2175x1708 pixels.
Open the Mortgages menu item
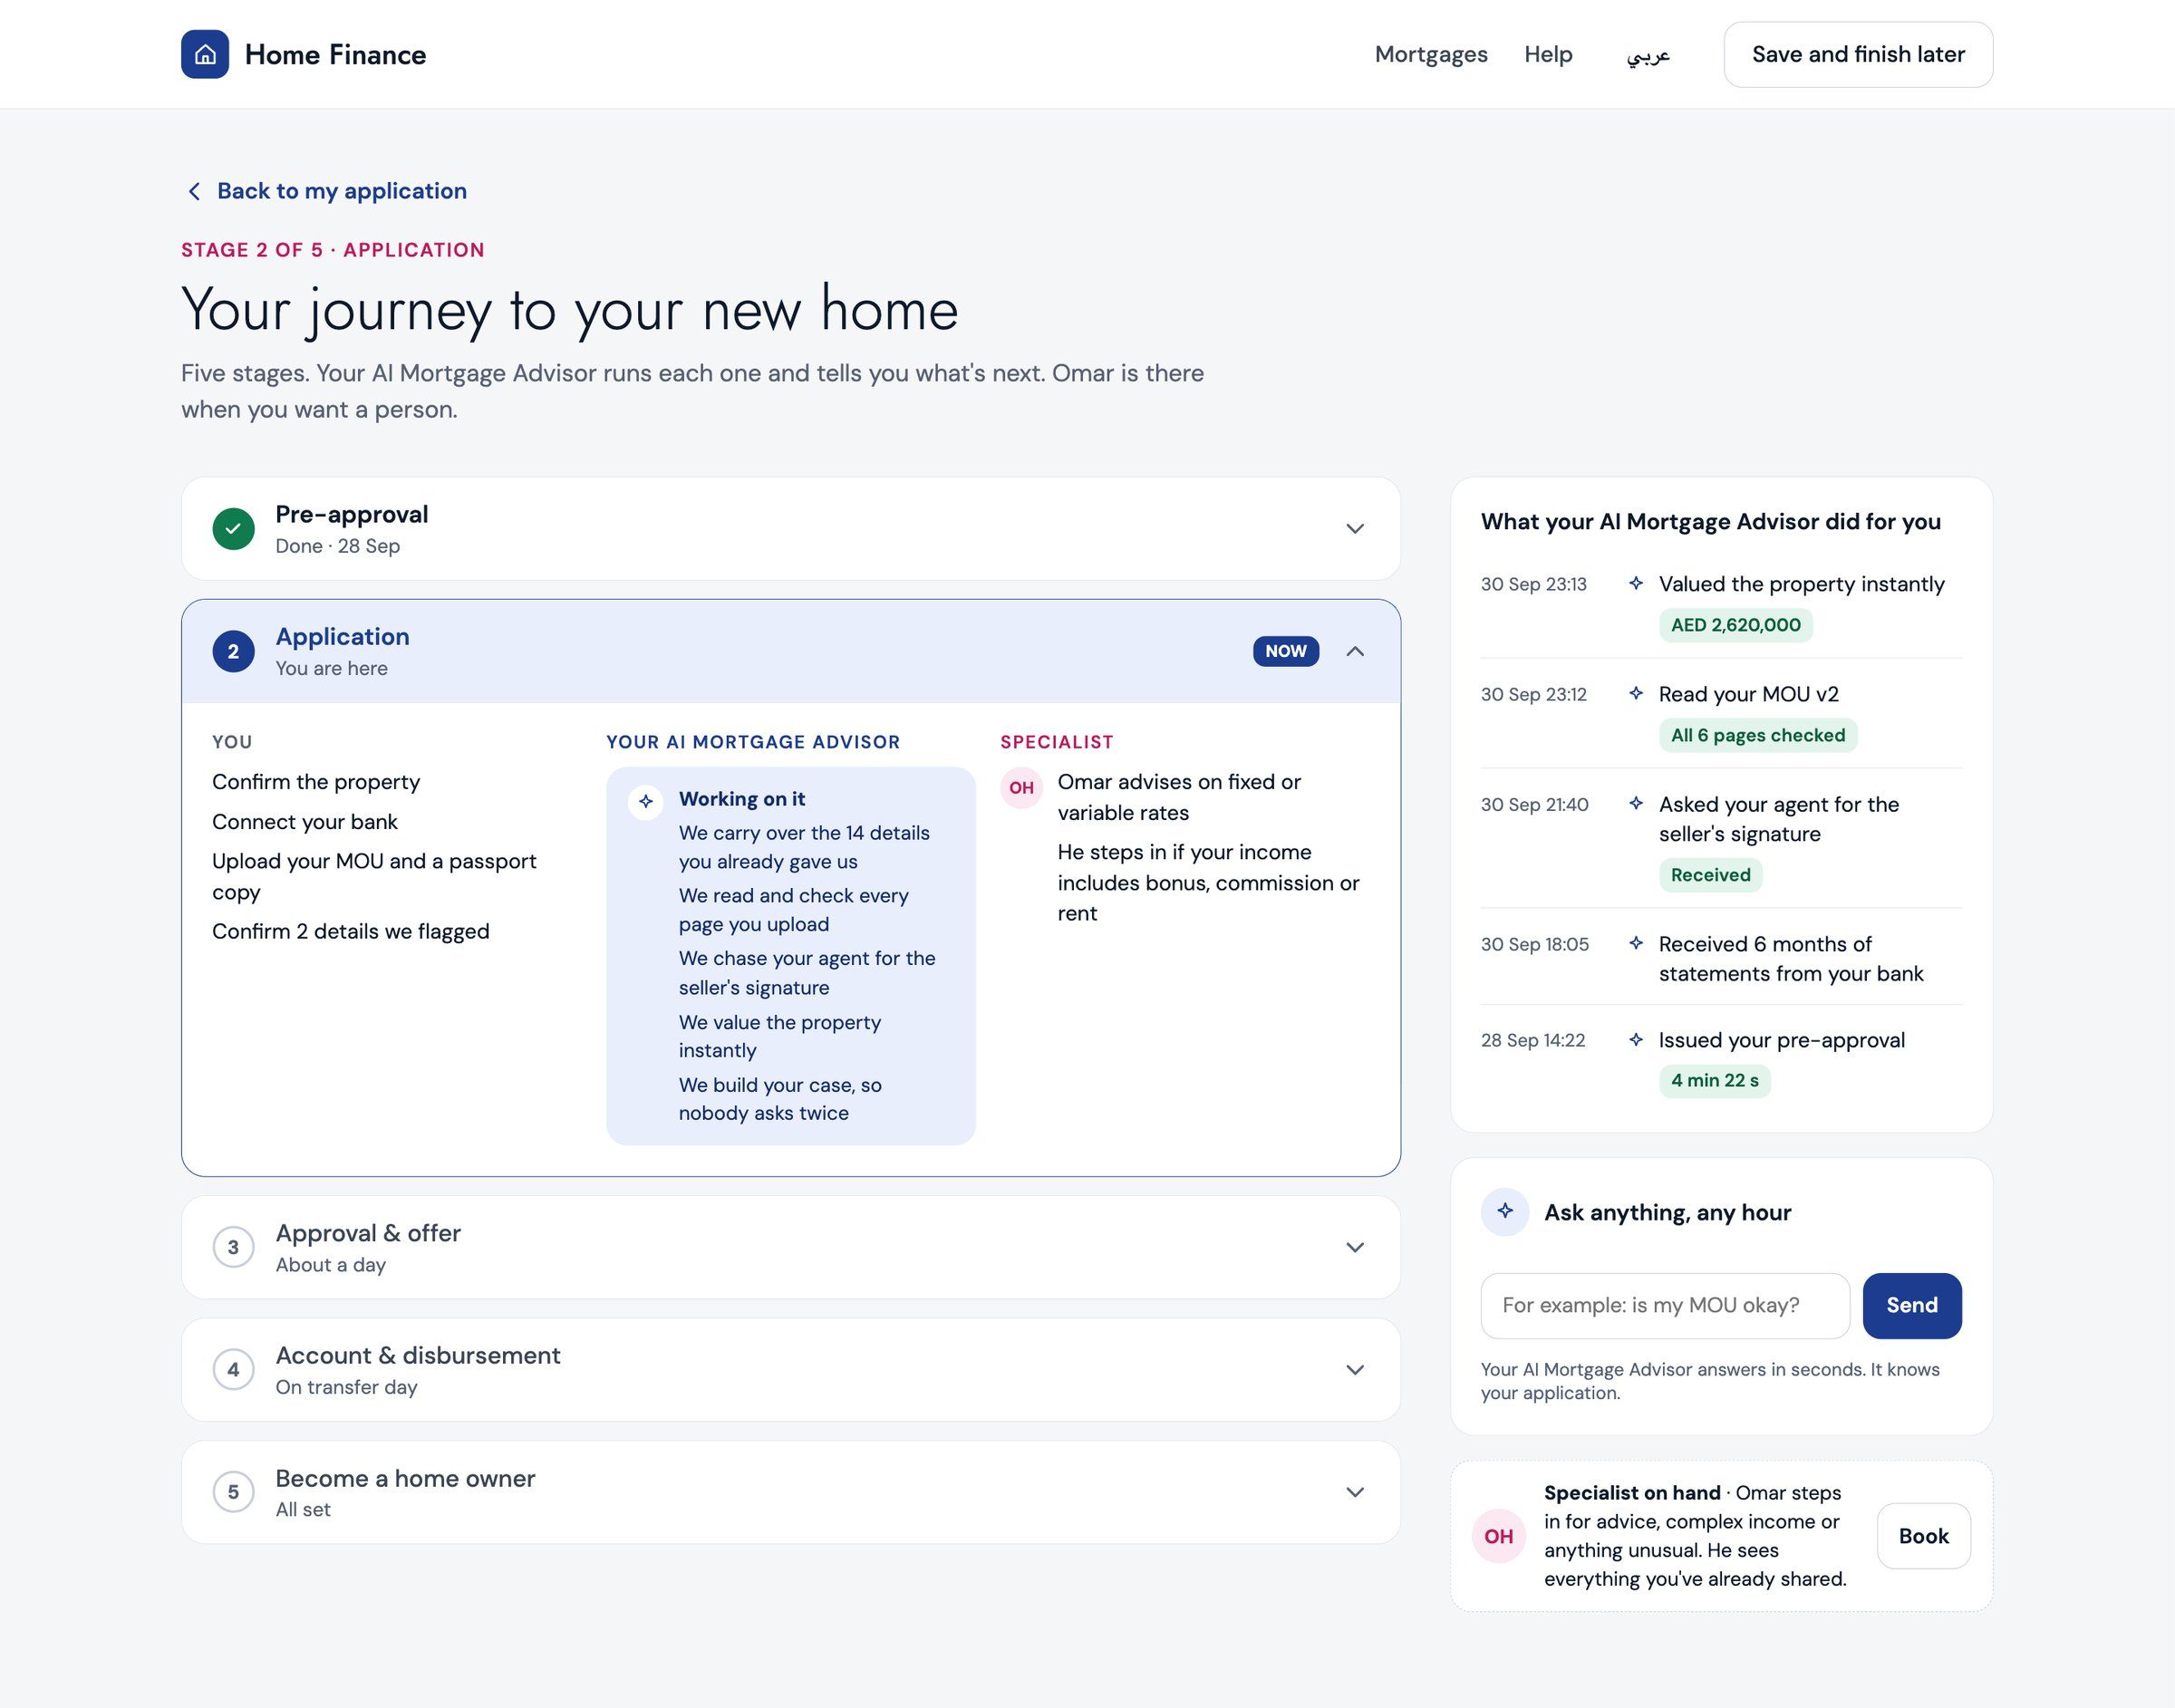(1431, 54)
